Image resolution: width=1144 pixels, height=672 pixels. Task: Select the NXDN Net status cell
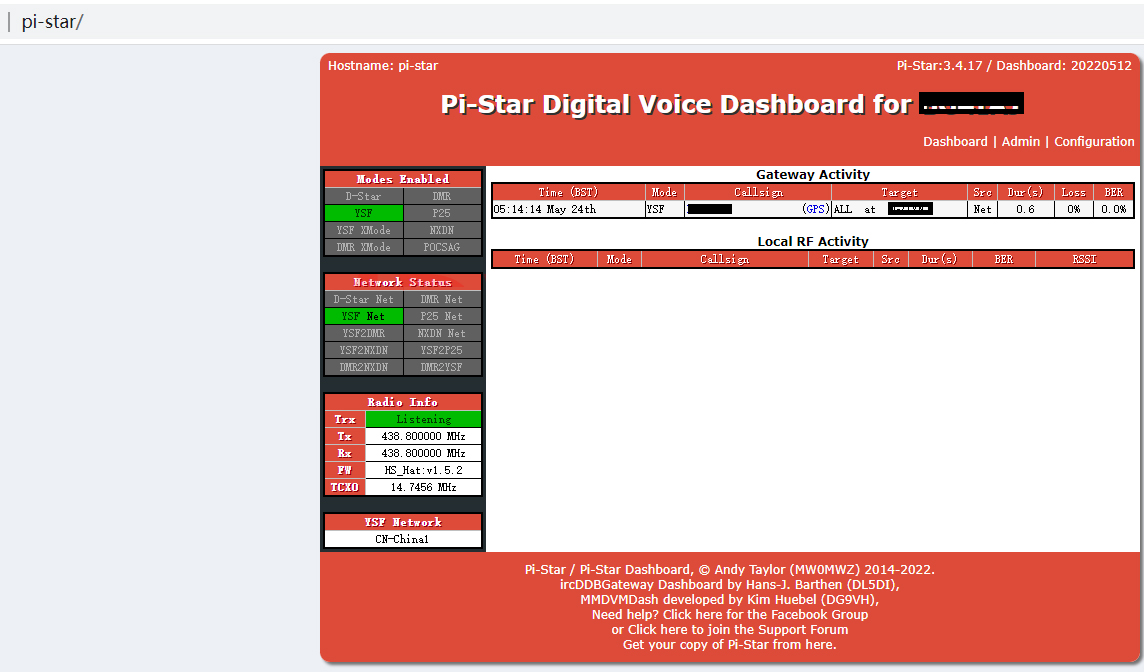[442, 333]
